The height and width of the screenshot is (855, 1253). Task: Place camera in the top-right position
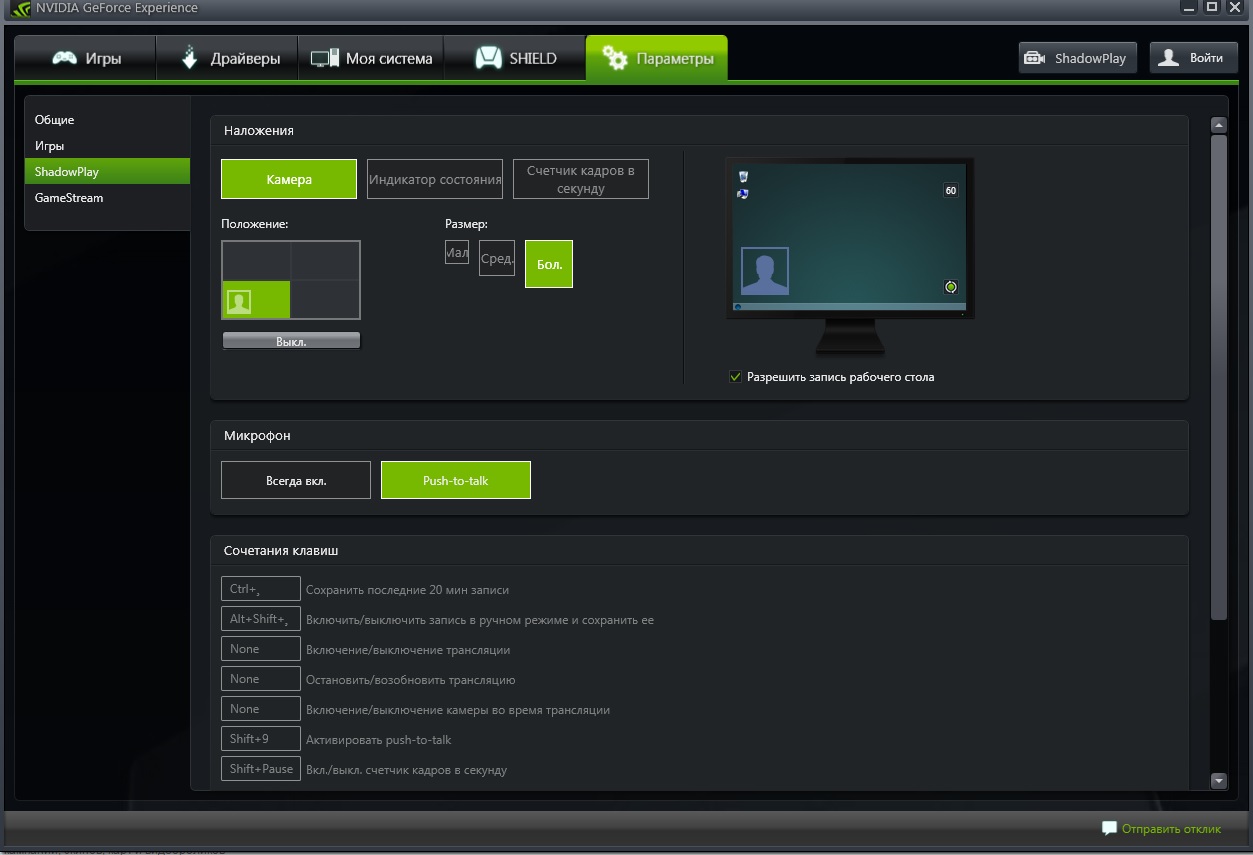[325, 261]
